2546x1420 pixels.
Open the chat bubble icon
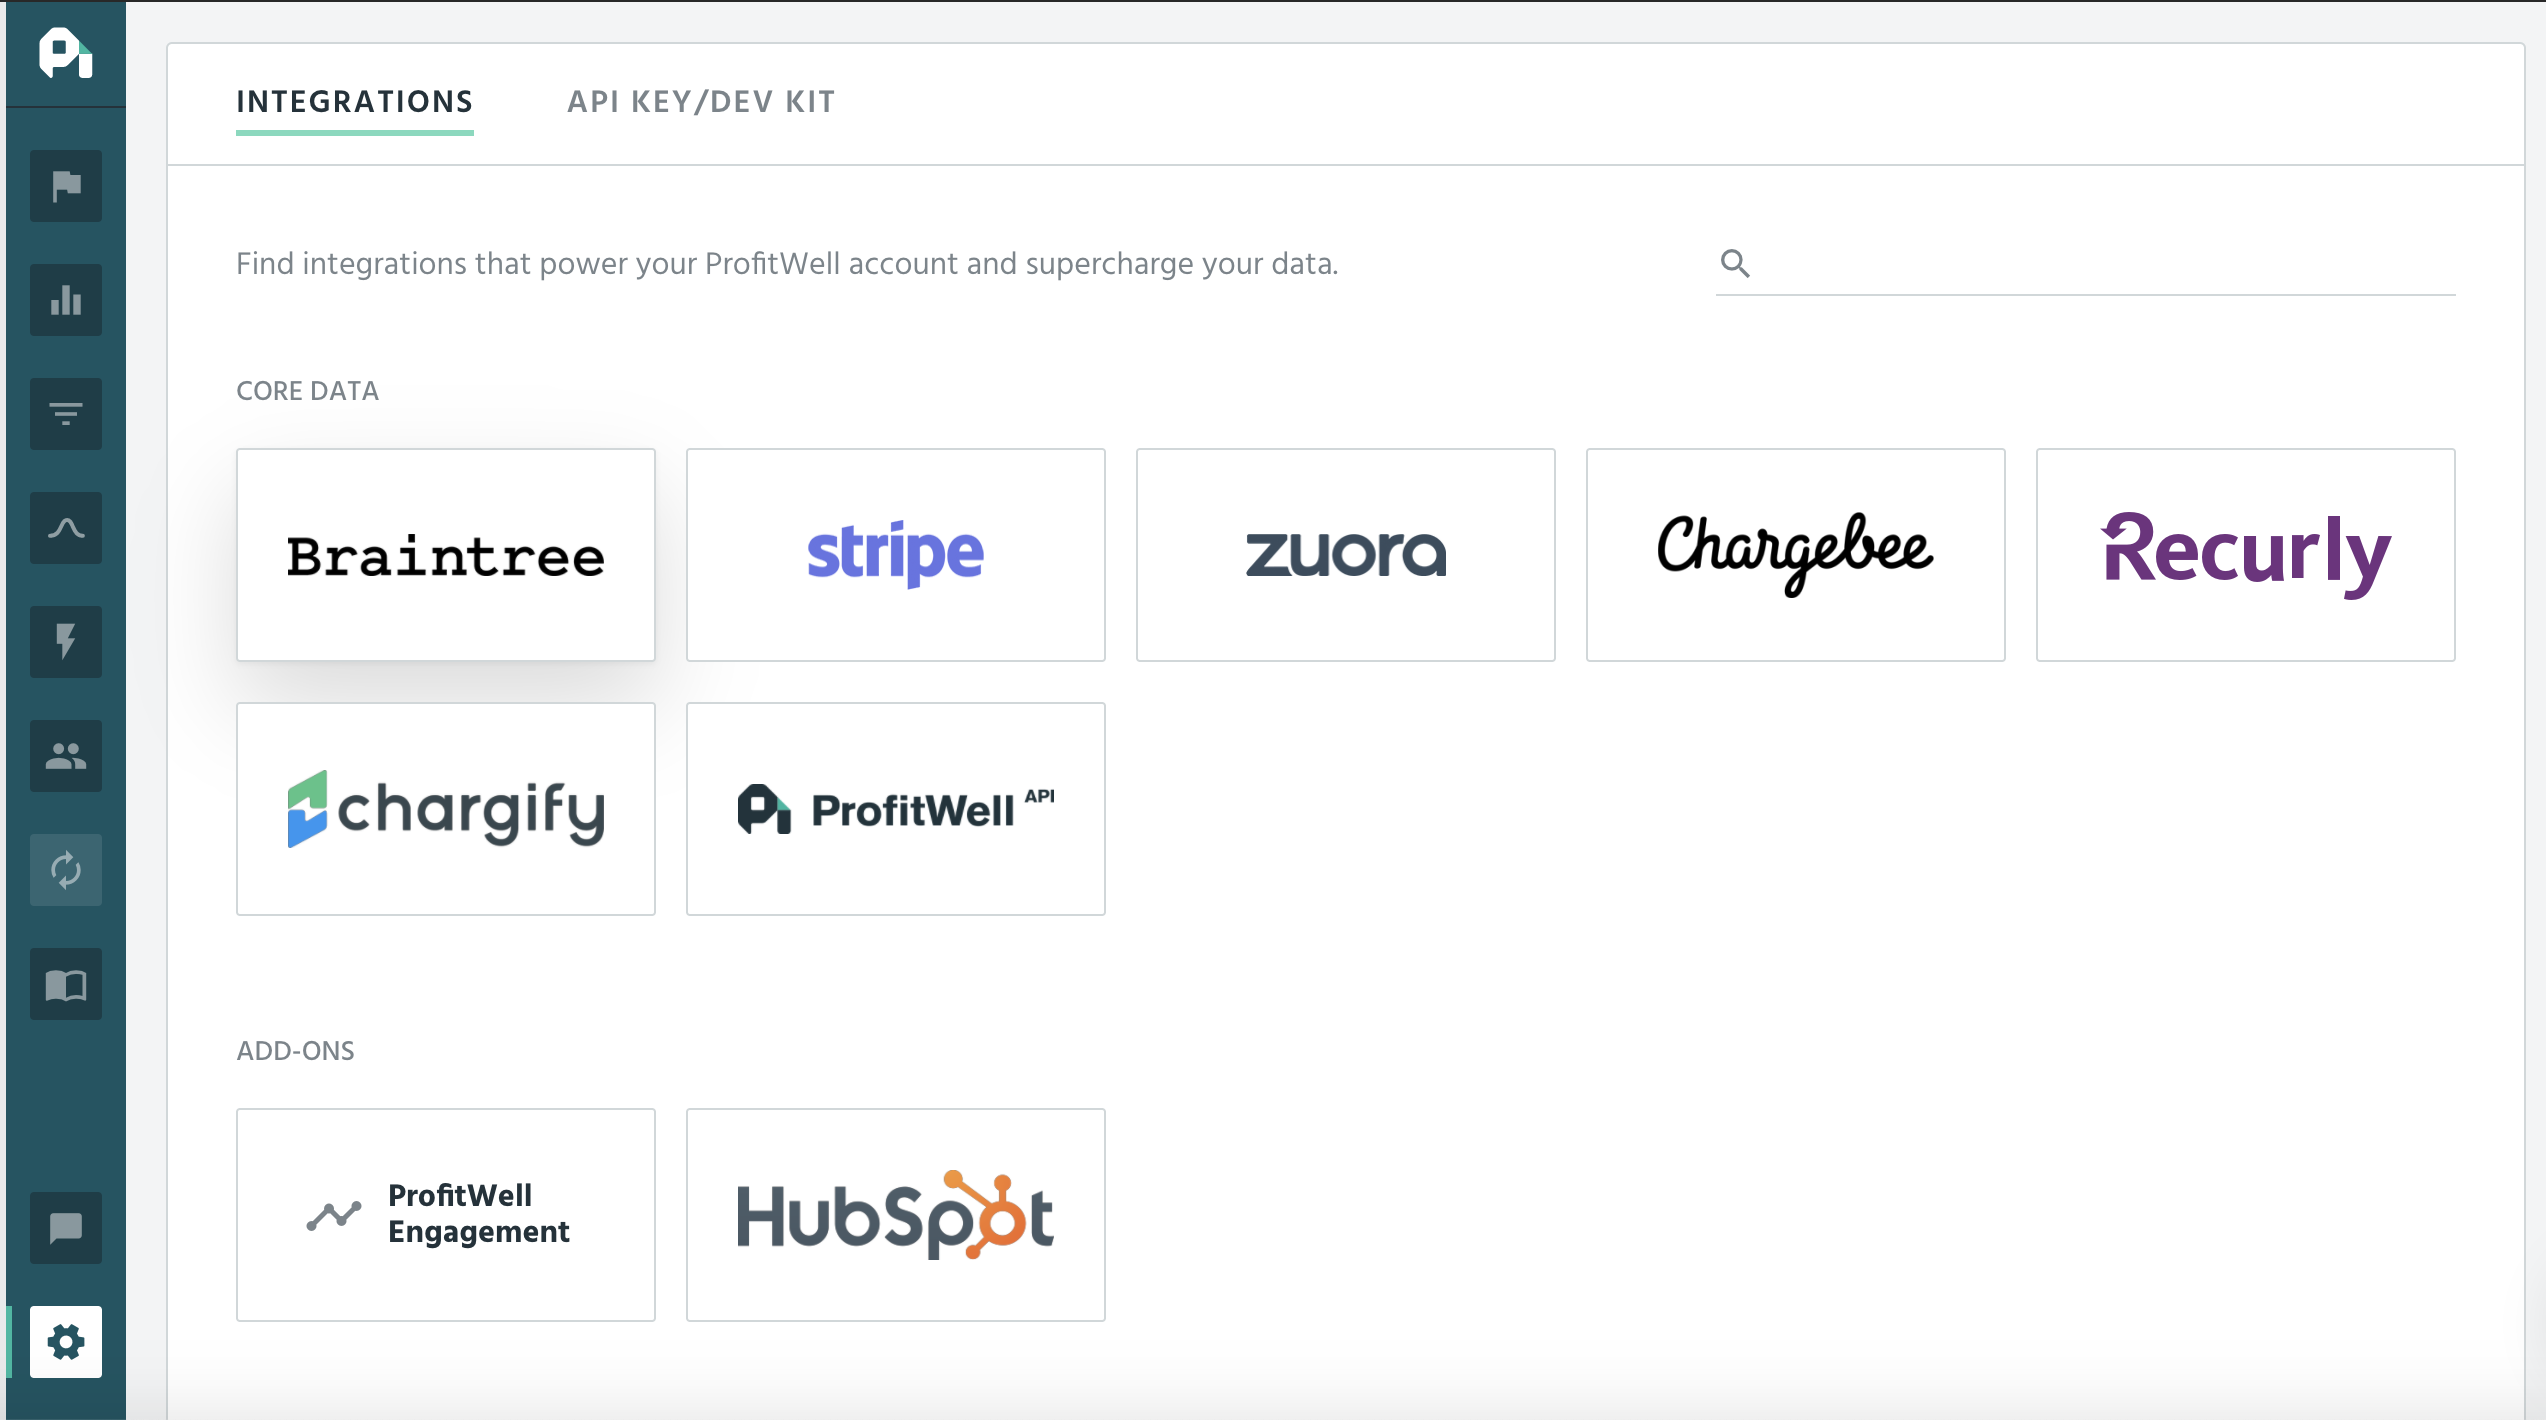66,1228
